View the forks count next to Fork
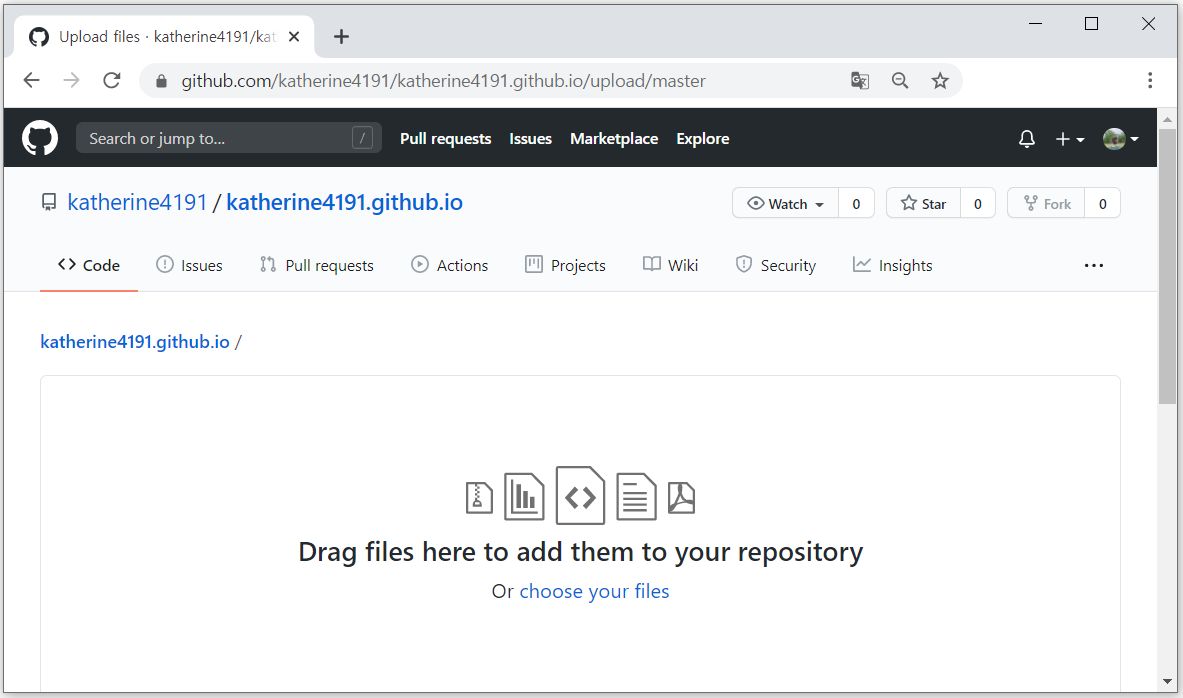 pyautogui.click(x=1102, y=203)
